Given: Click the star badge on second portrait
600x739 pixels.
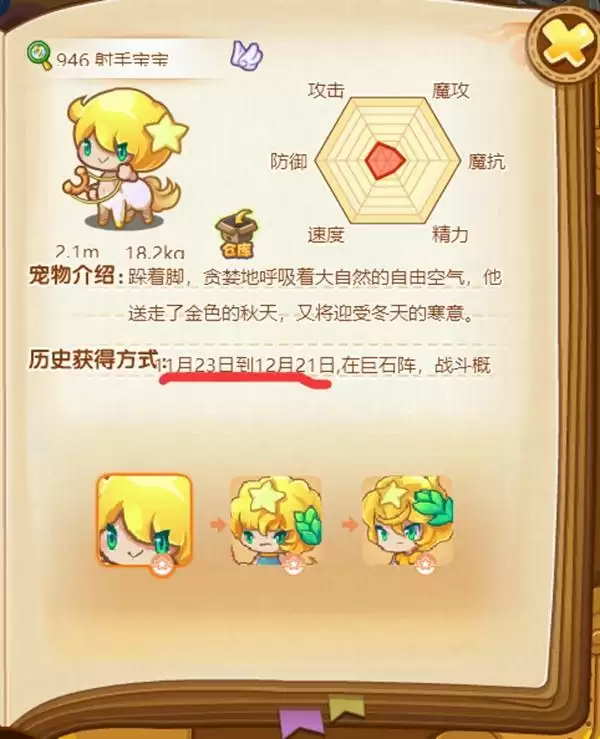Looking at the screenshot, I should click(x=292, y=564).
